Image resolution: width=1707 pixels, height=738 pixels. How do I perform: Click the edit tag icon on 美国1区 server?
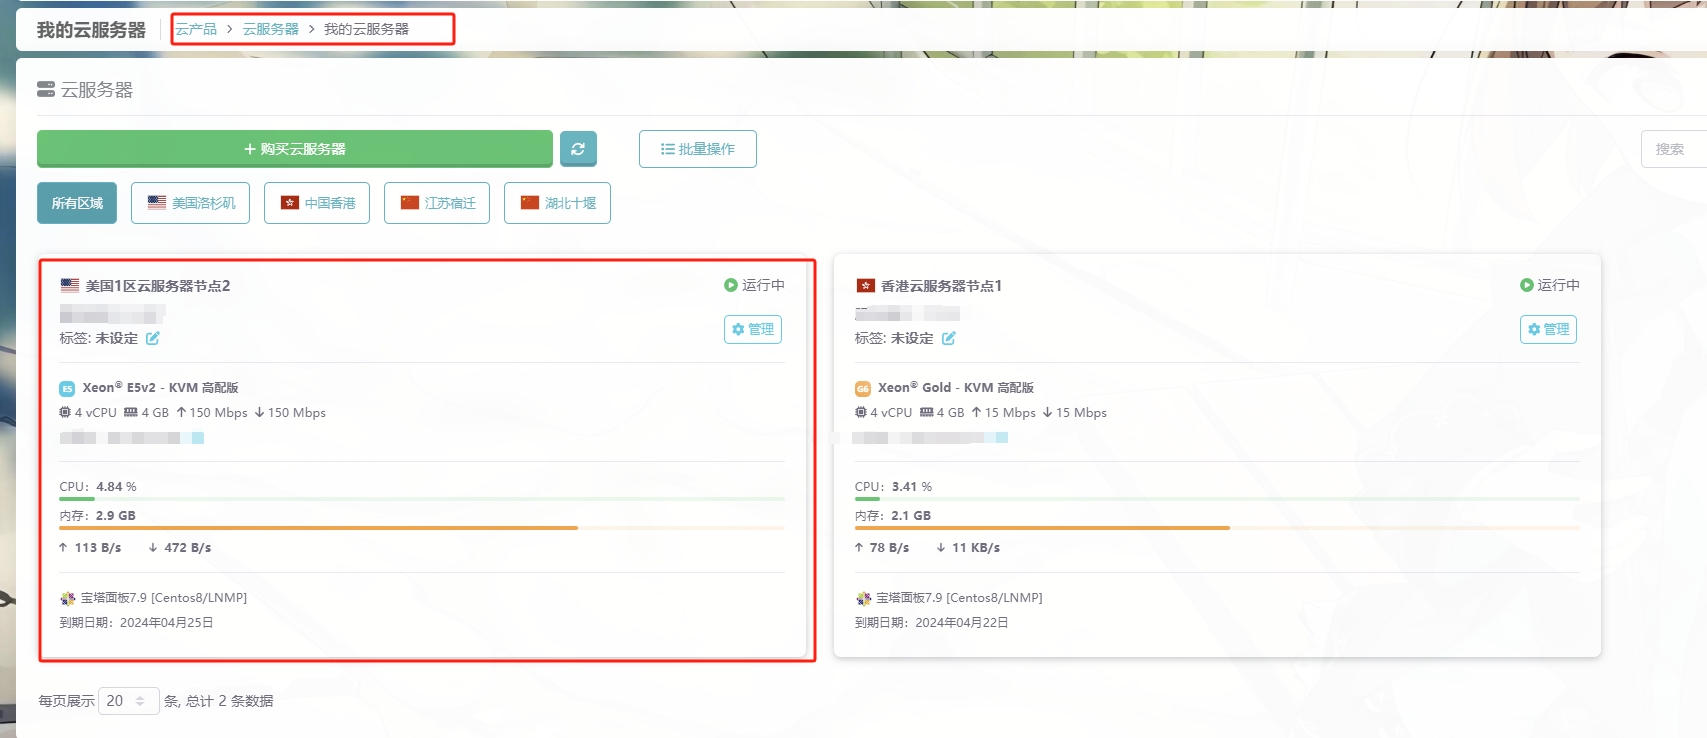click(x=153, y=339)
